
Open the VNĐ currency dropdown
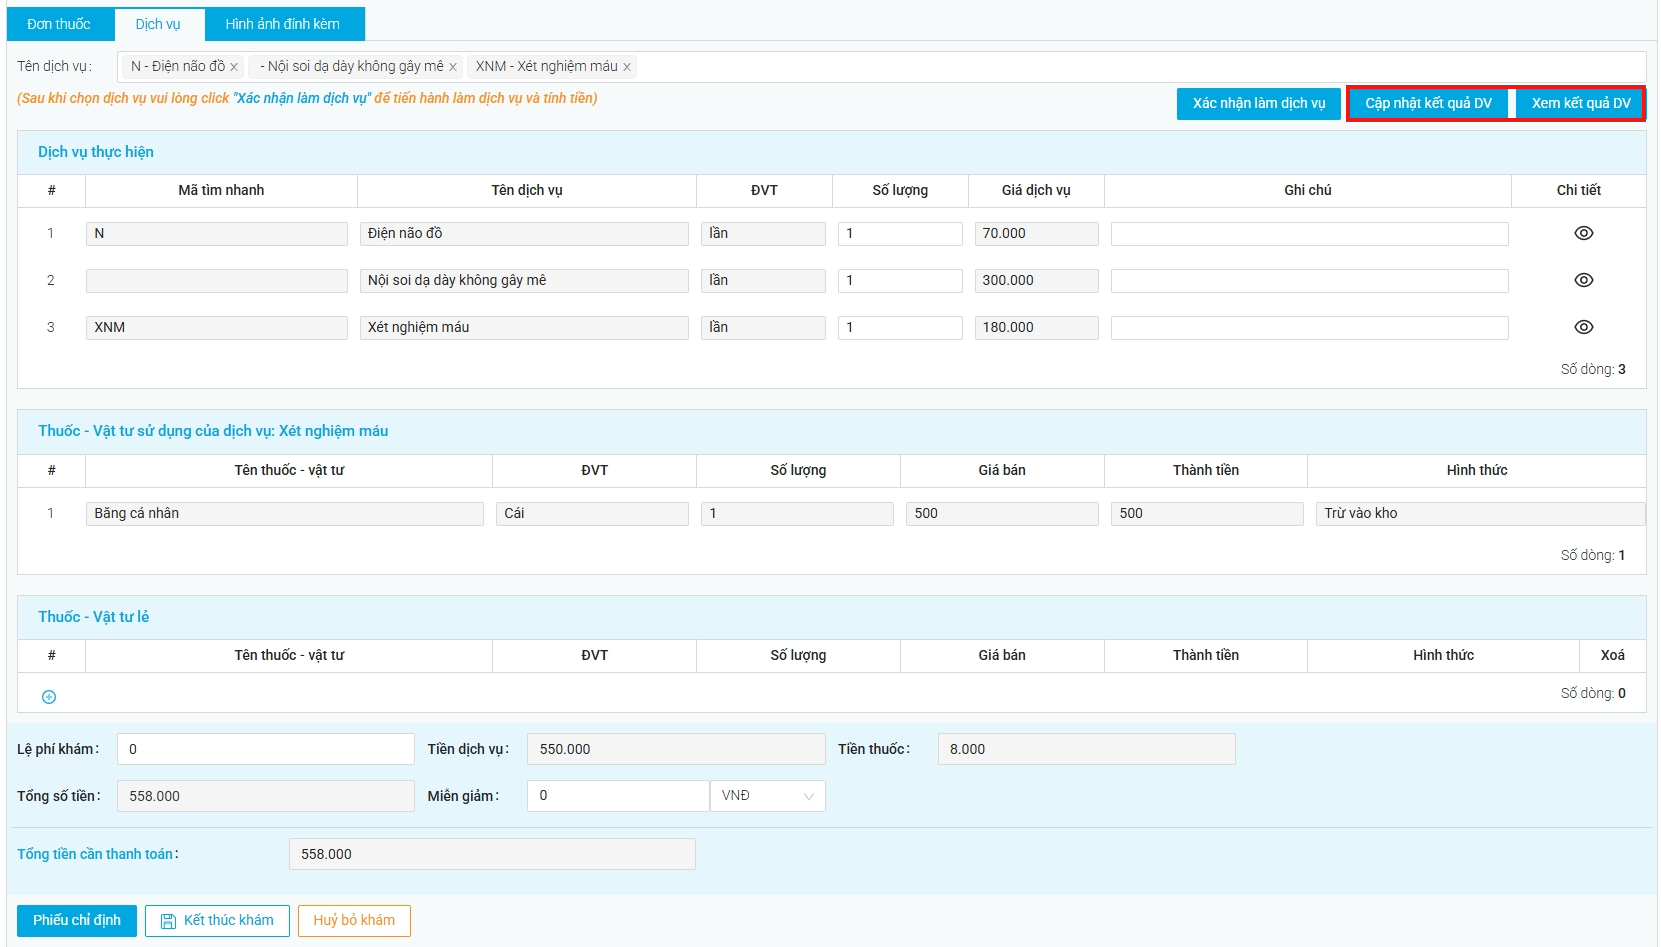[x=767, y=796]
